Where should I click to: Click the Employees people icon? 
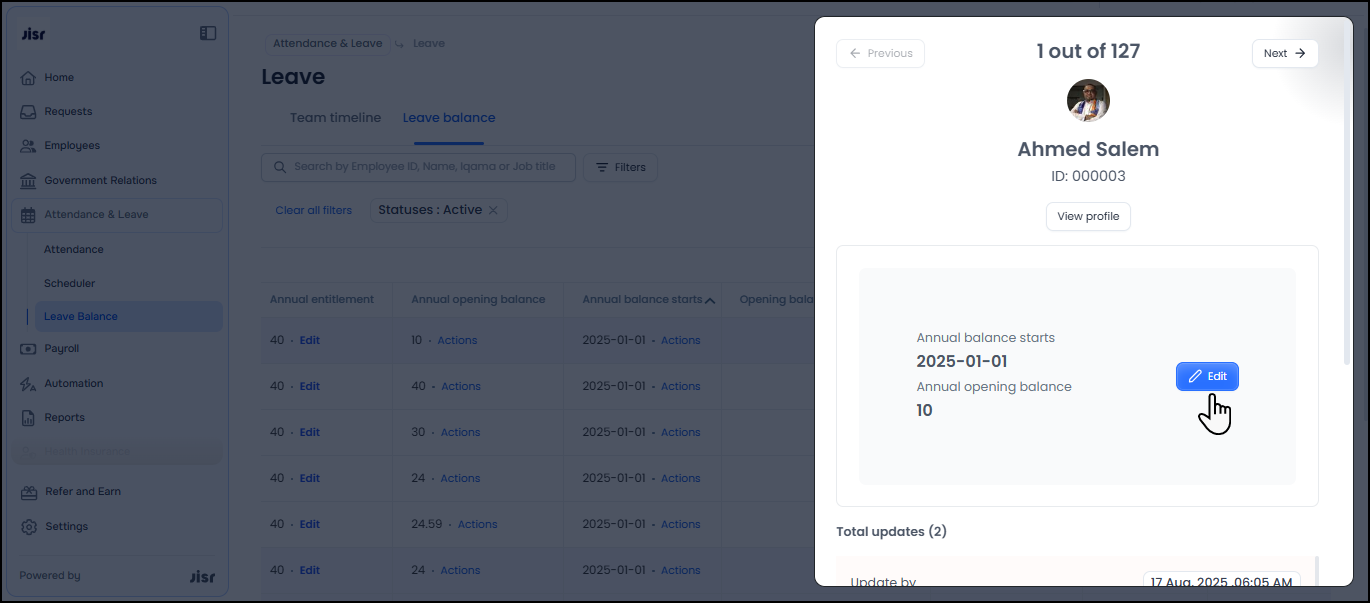point(28,146)
